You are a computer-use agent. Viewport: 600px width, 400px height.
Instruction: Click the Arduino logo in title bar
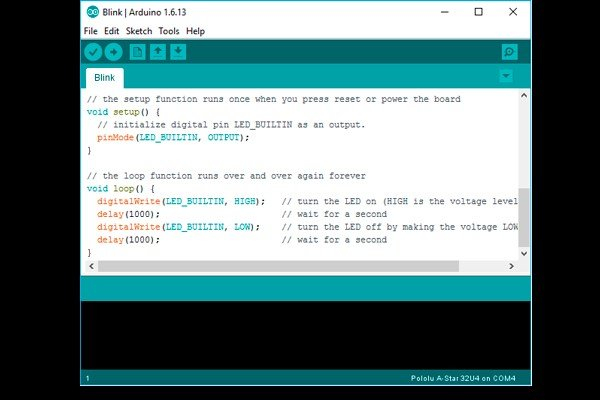(93, 12)
